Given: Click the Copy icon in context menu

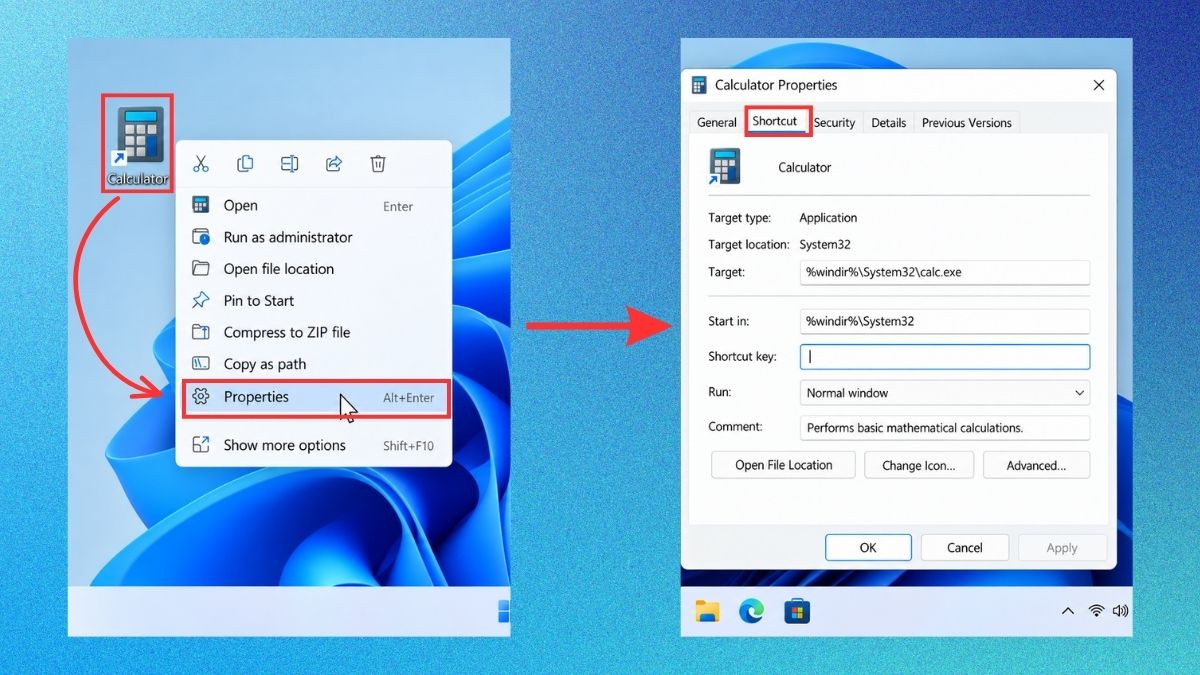Looking at the screenshot, I should (245, 164).
